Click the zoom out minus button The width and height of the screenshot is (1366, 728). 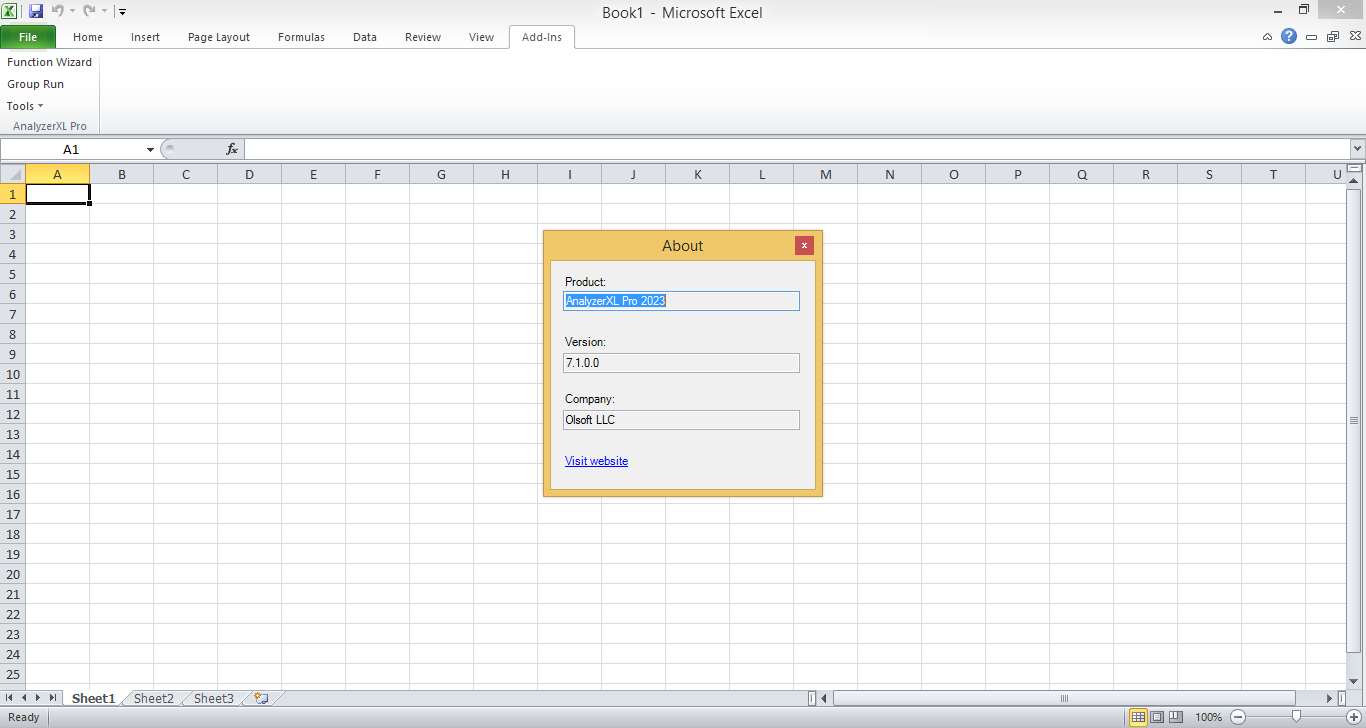(x=1238, y=717)
